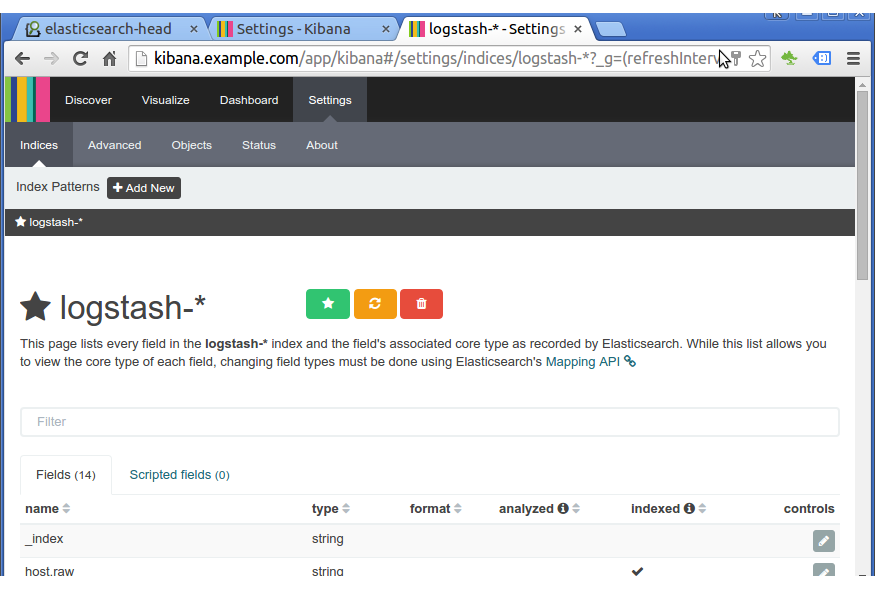Go back in browser history
Screen dimensions: 875x589
coord(22,59)
